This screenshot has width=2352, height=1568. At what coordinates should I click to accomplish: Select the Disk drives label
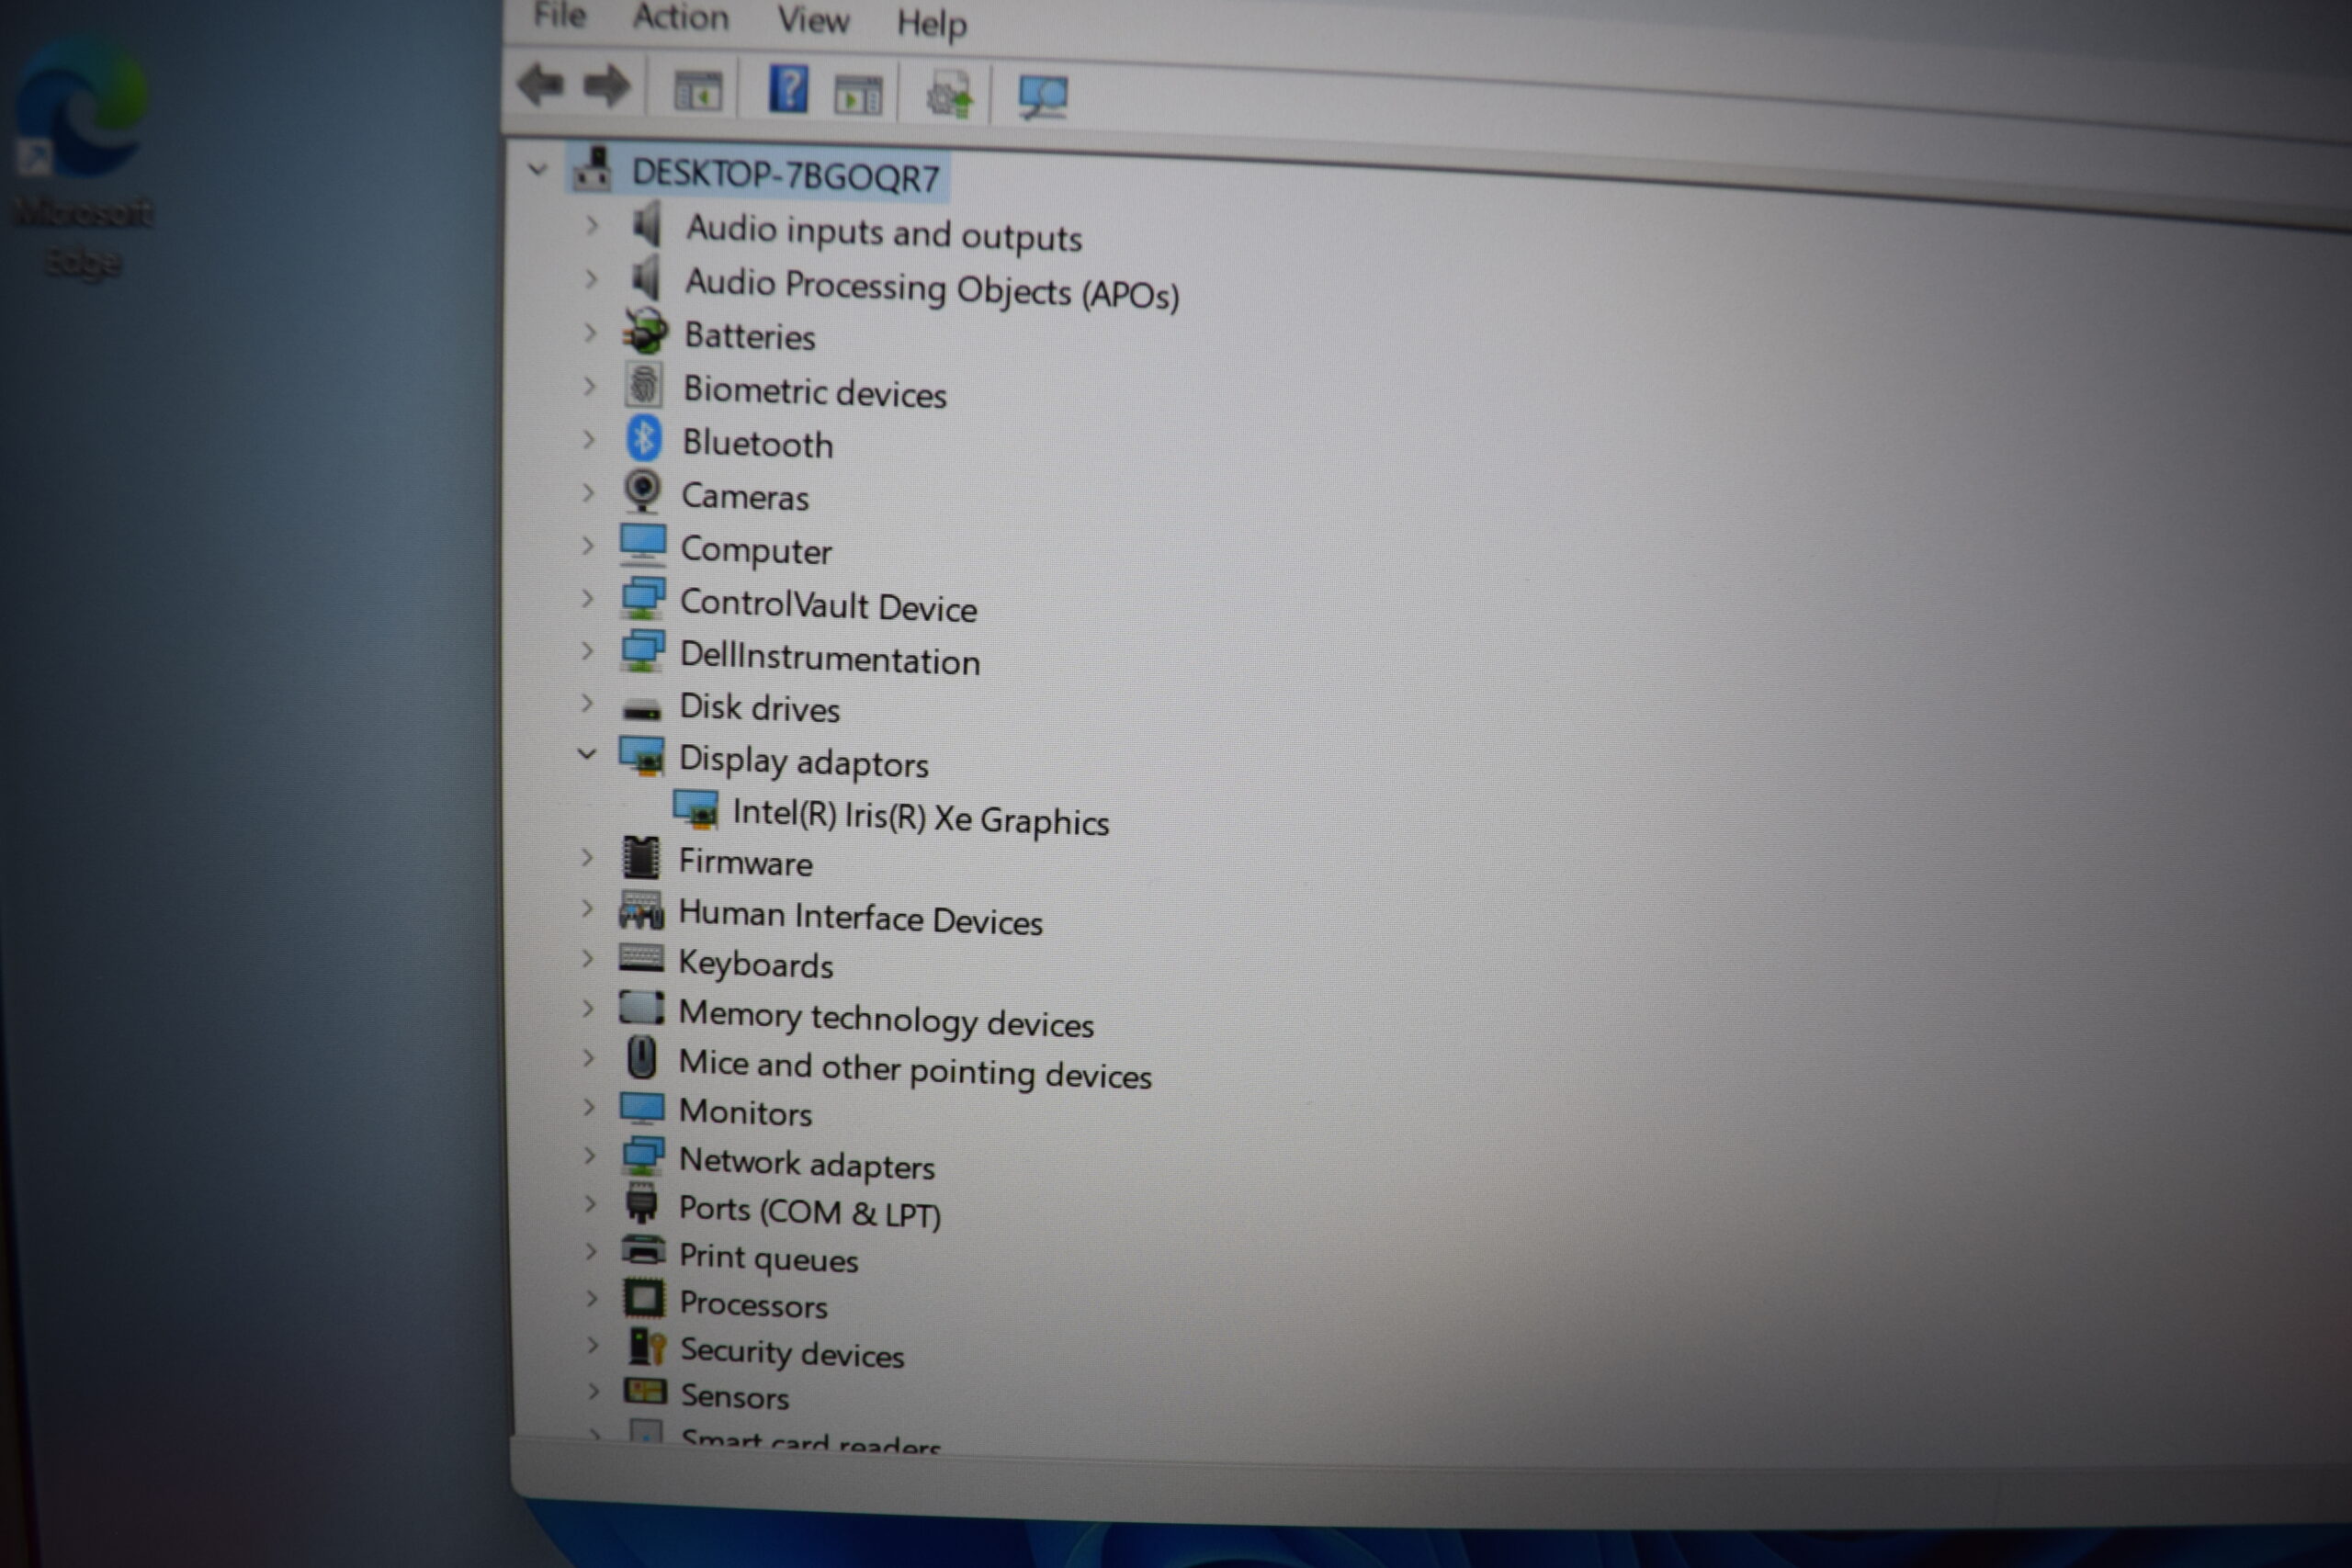[x=759, y=708]
